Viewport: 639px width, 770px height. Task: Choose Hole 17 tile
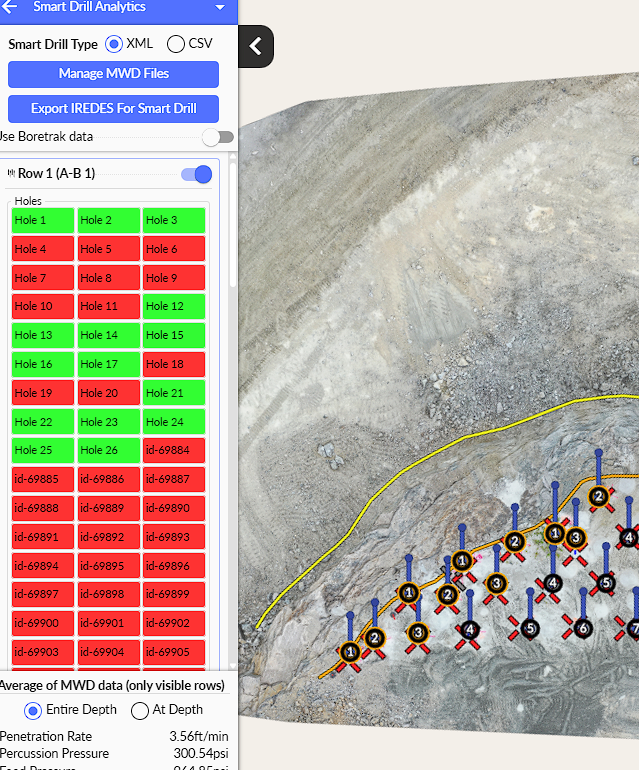click(x=109, y=364)
